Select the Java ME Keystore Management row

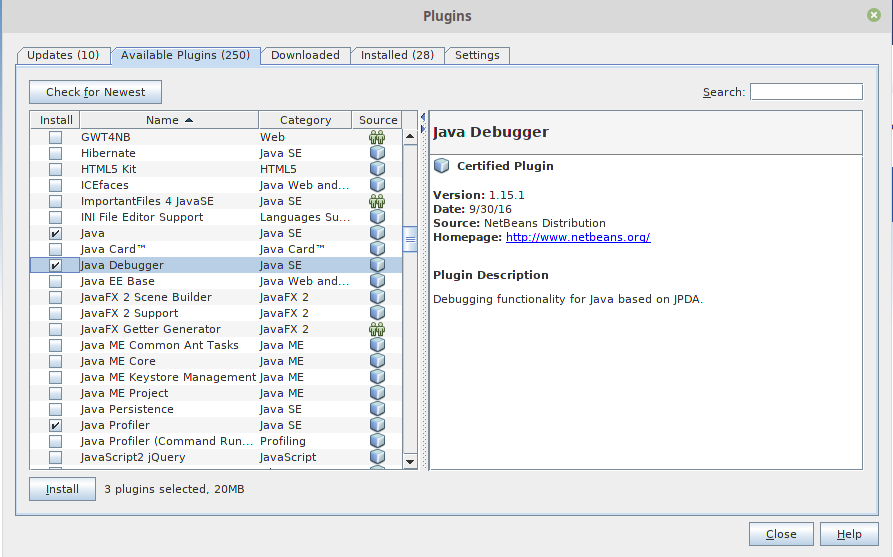[216, 377]
